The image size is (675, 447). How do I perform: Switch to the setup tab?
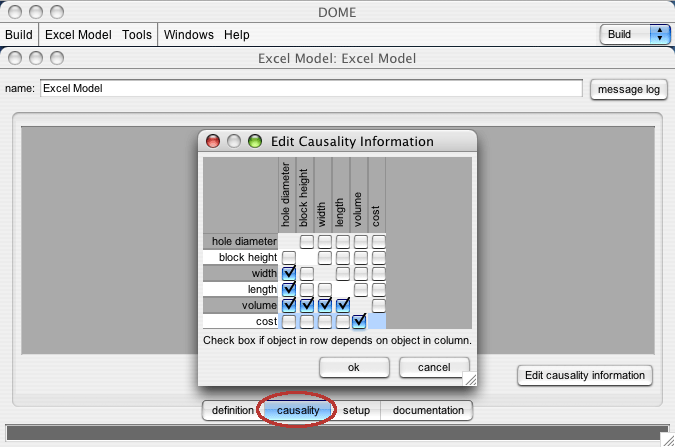pyautogui.click(x=356, y=410)
